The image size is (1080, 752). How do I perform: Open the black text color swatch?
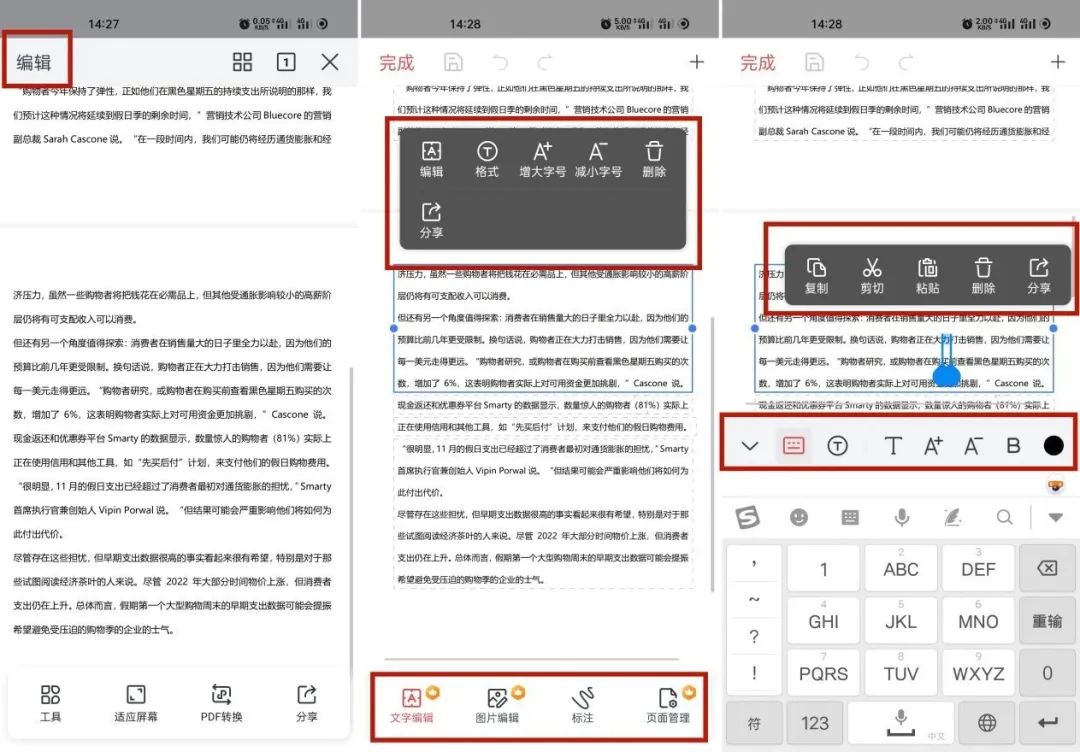tap(1054, 446)
